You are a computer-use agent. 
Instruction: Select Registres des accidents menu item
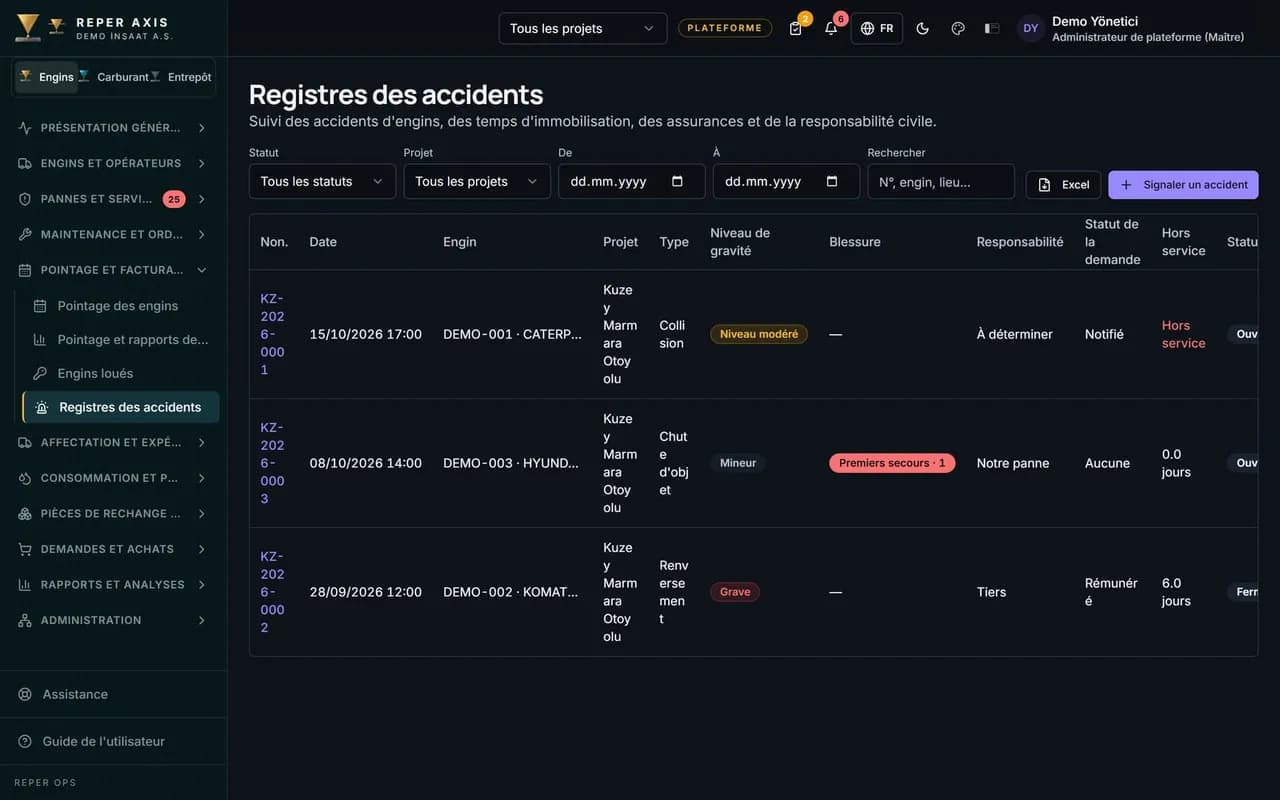tap(120, 407)
